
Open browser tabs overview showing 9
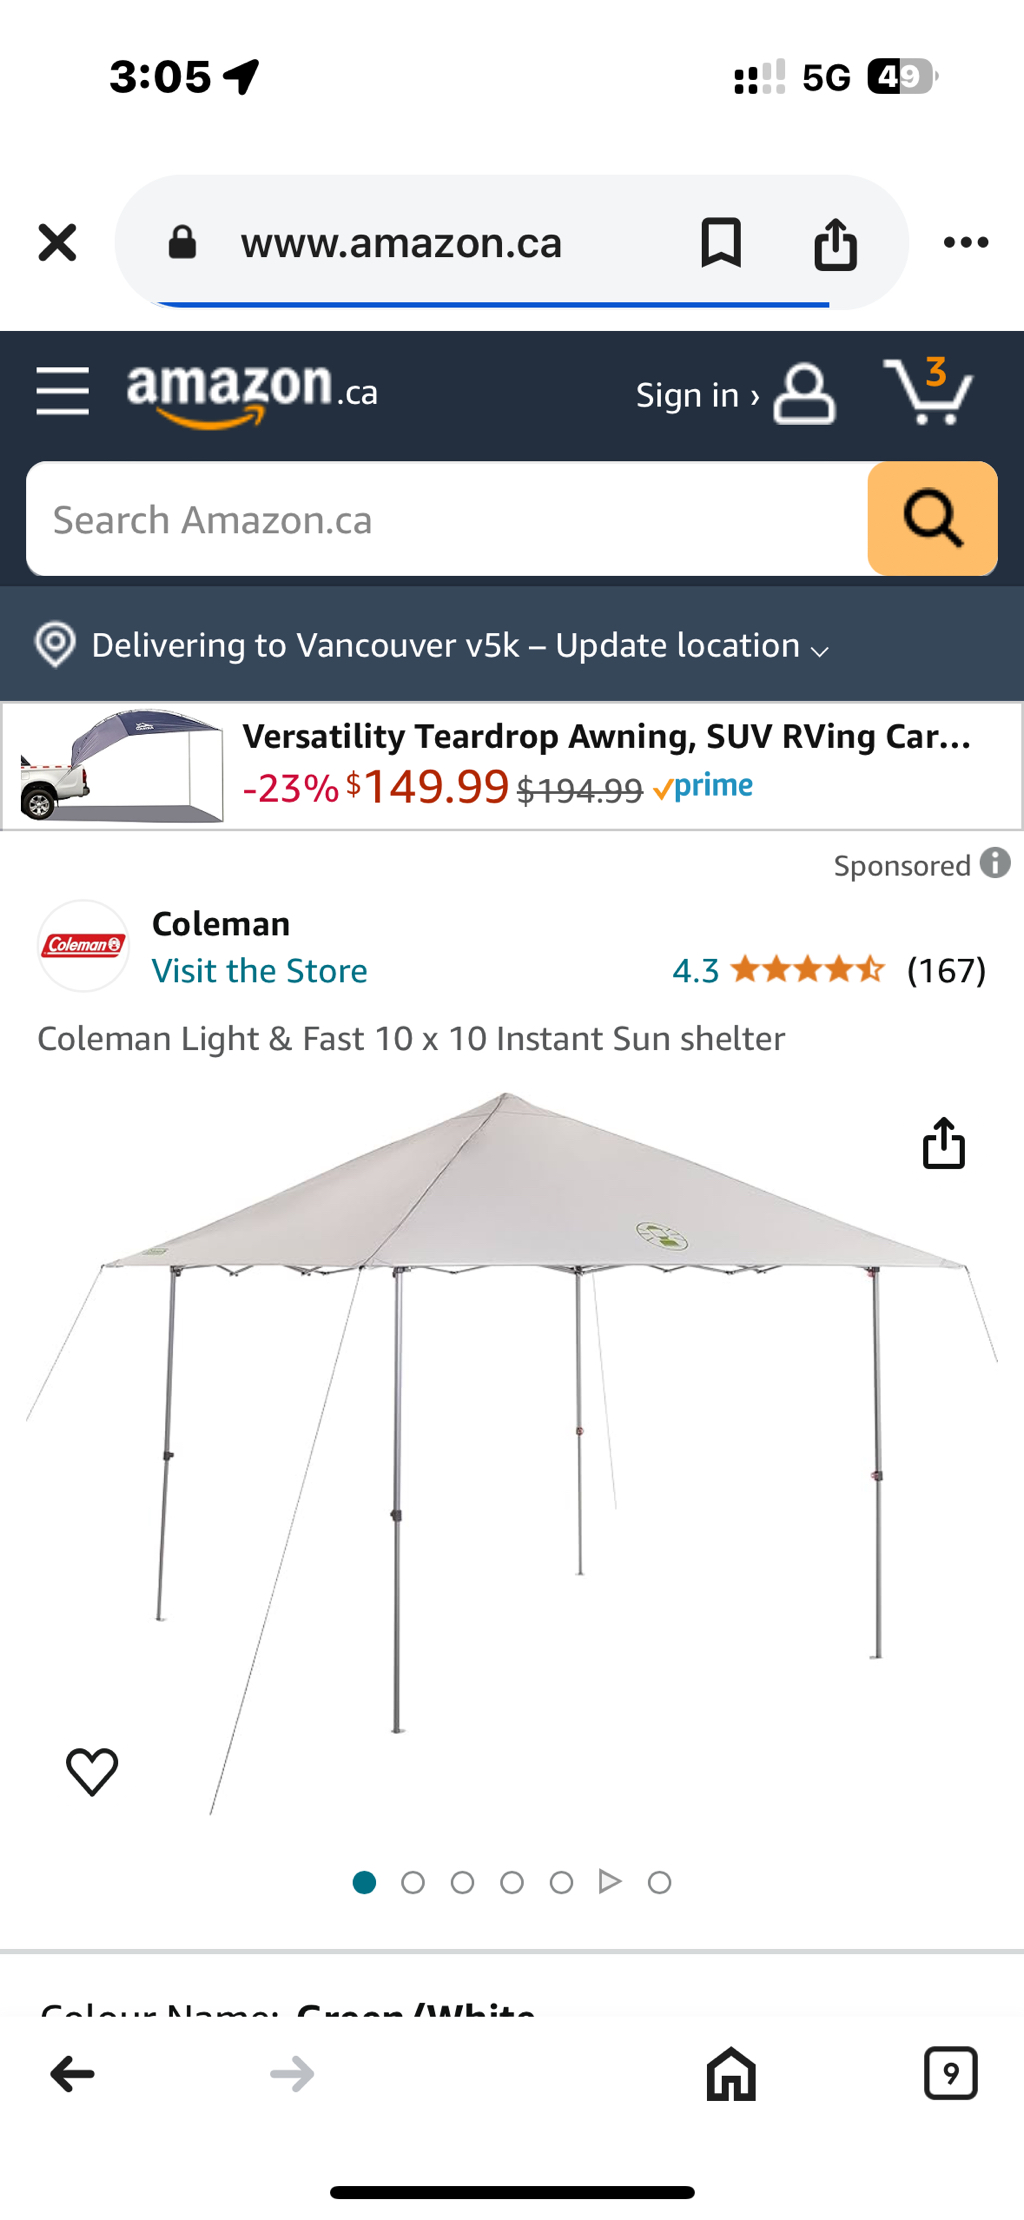coord(950,2073)
